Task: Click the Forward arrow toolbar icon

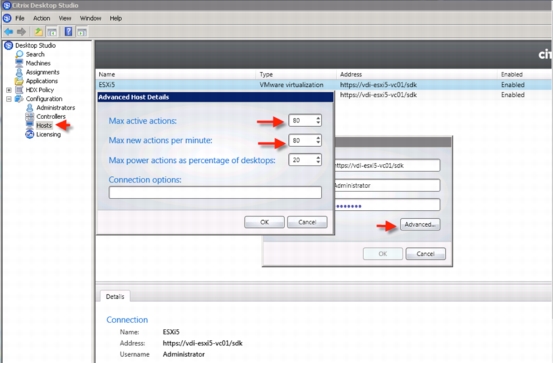Action: click(22, 32)
